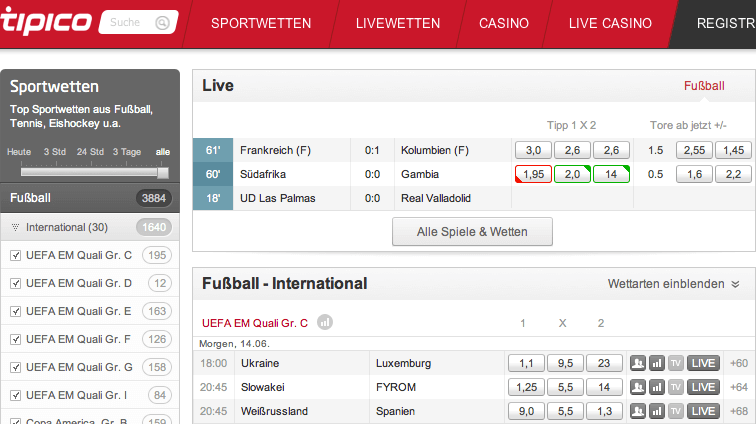Click the person icon in Ukraine row
756x424 pixels.
(x=638, y=363)
